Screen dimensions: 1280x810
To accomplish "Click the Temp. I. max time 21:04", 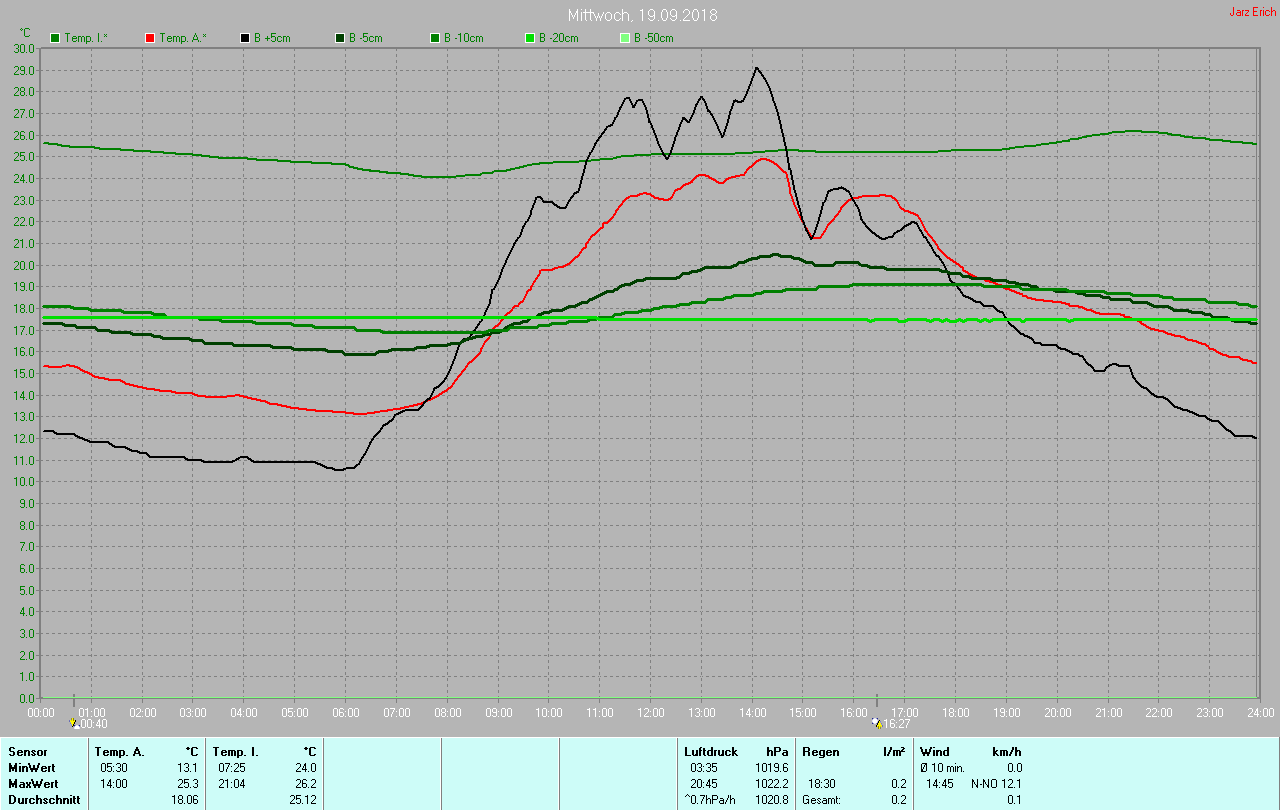I will 232,784.
